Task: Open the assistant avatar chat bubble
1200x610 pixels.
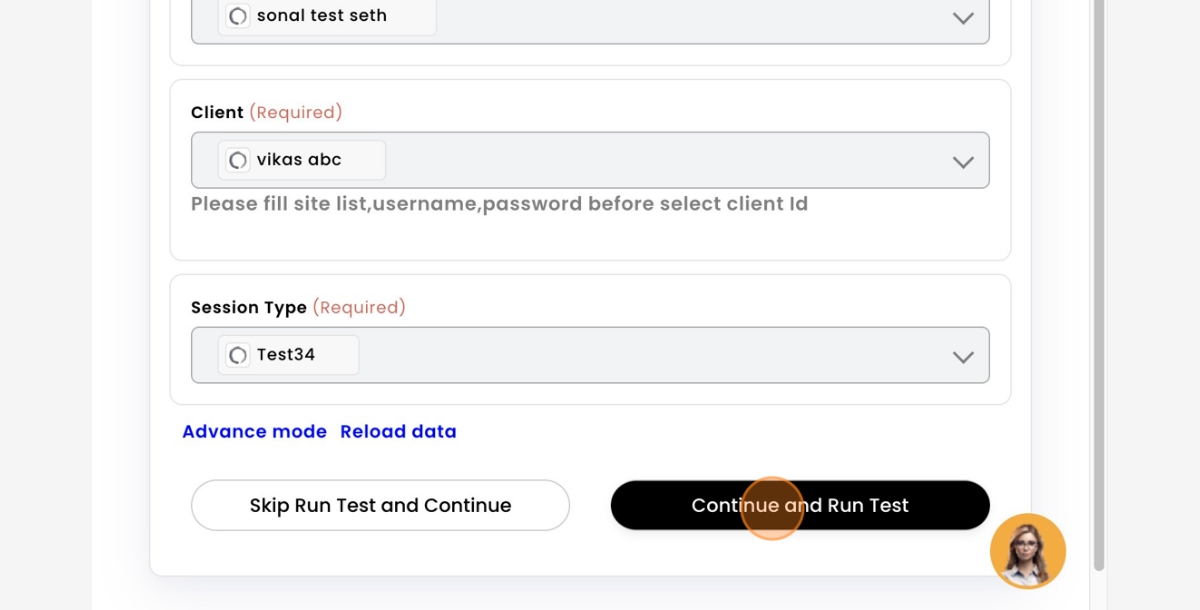Action: tap(1028, 551)
